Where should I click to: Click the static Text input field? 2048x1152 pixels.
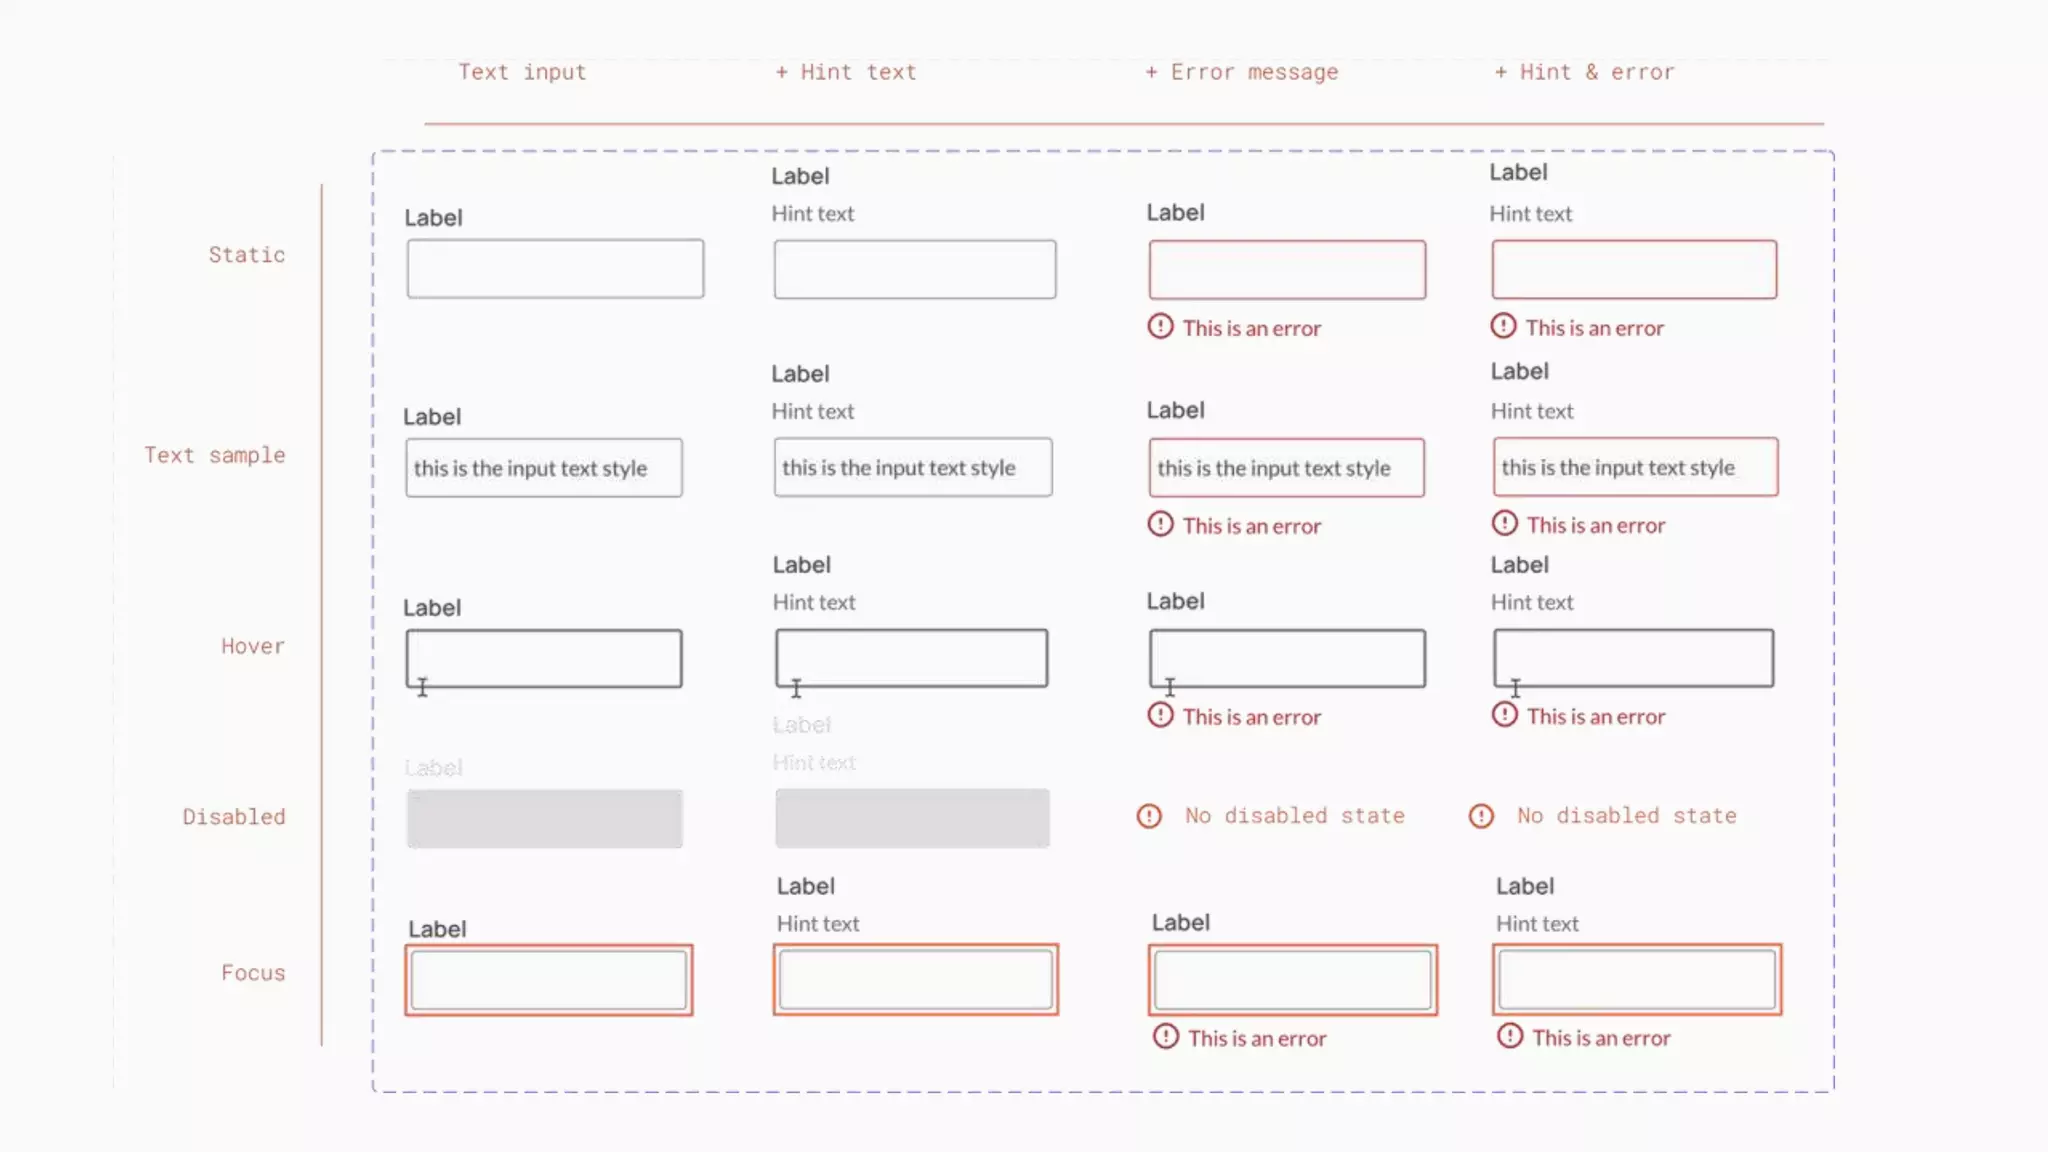point(555,269)
